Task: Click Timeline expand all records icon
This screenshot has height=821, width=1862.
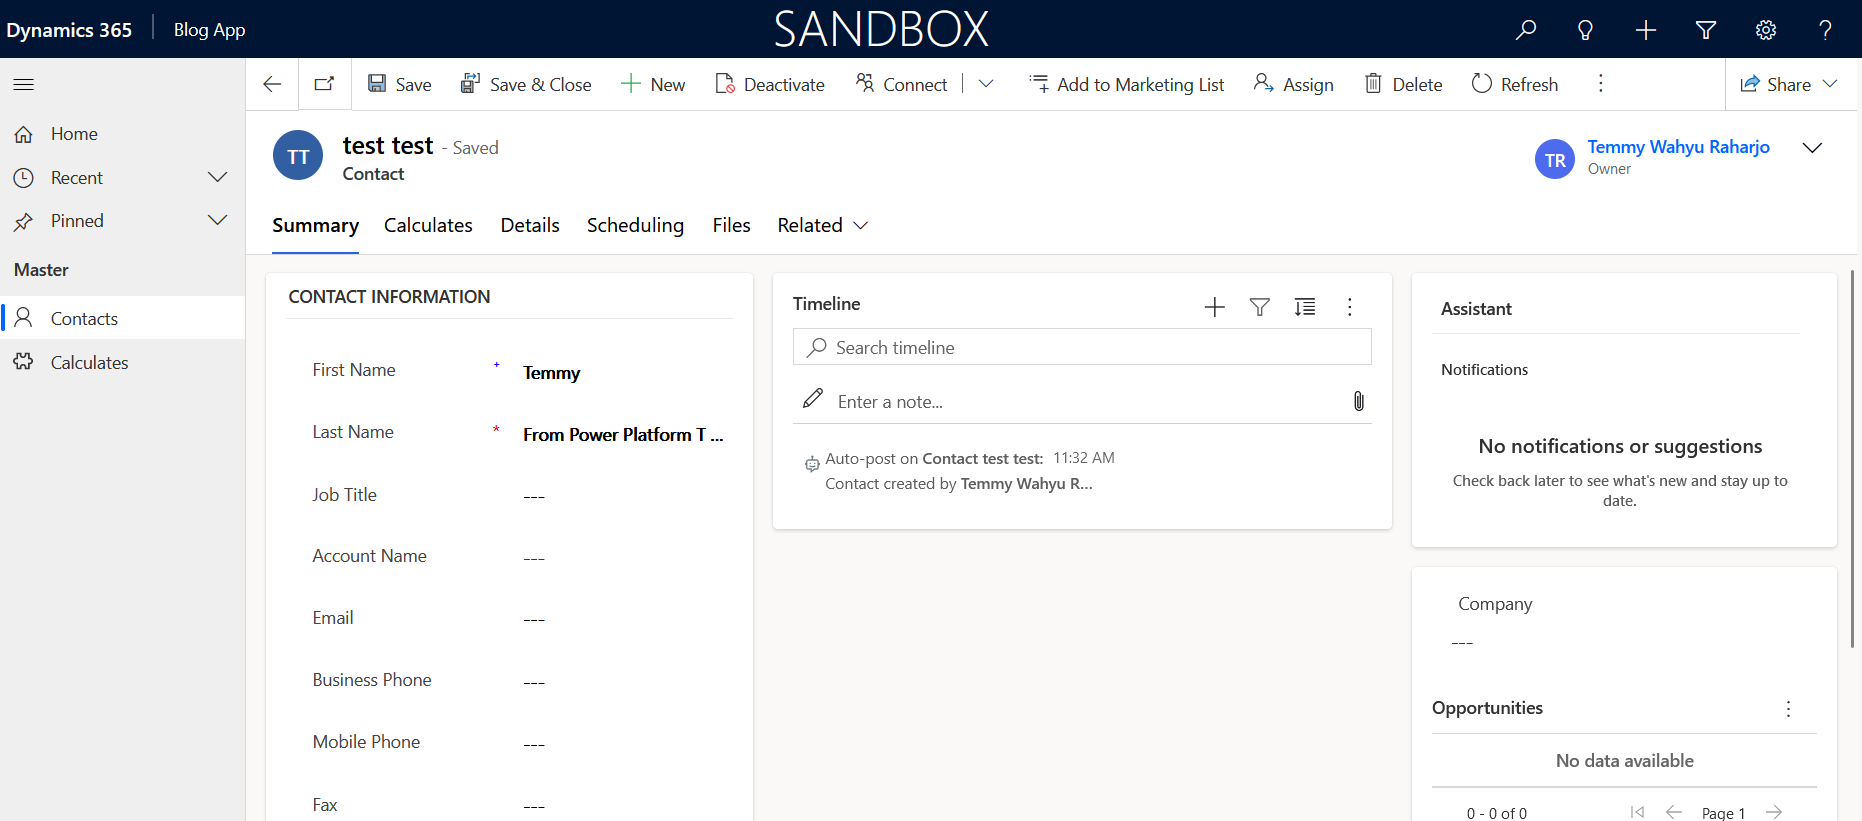Action: [x=1305, y=307]
